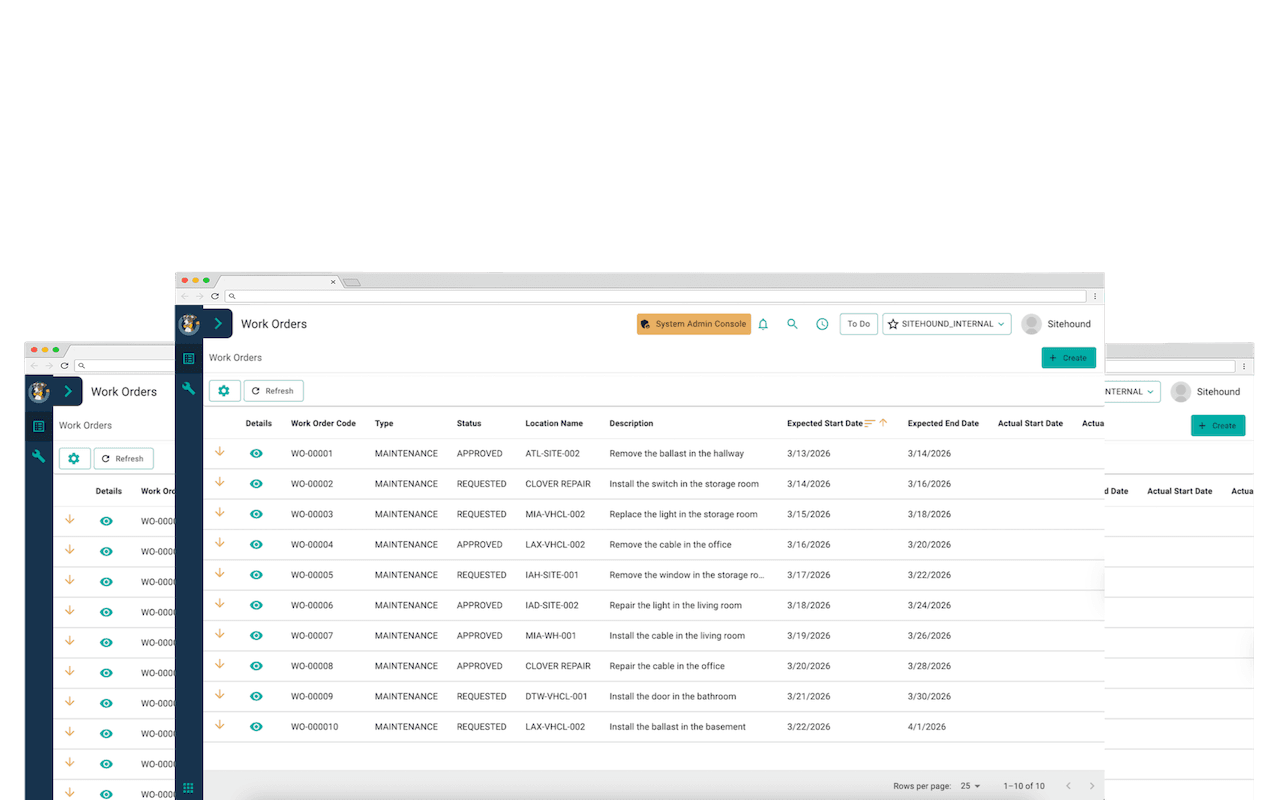Open the Work Orders list icon in sidebar
The width and height of the screenshot is (1280, 800).
click(x=189, y=357)
